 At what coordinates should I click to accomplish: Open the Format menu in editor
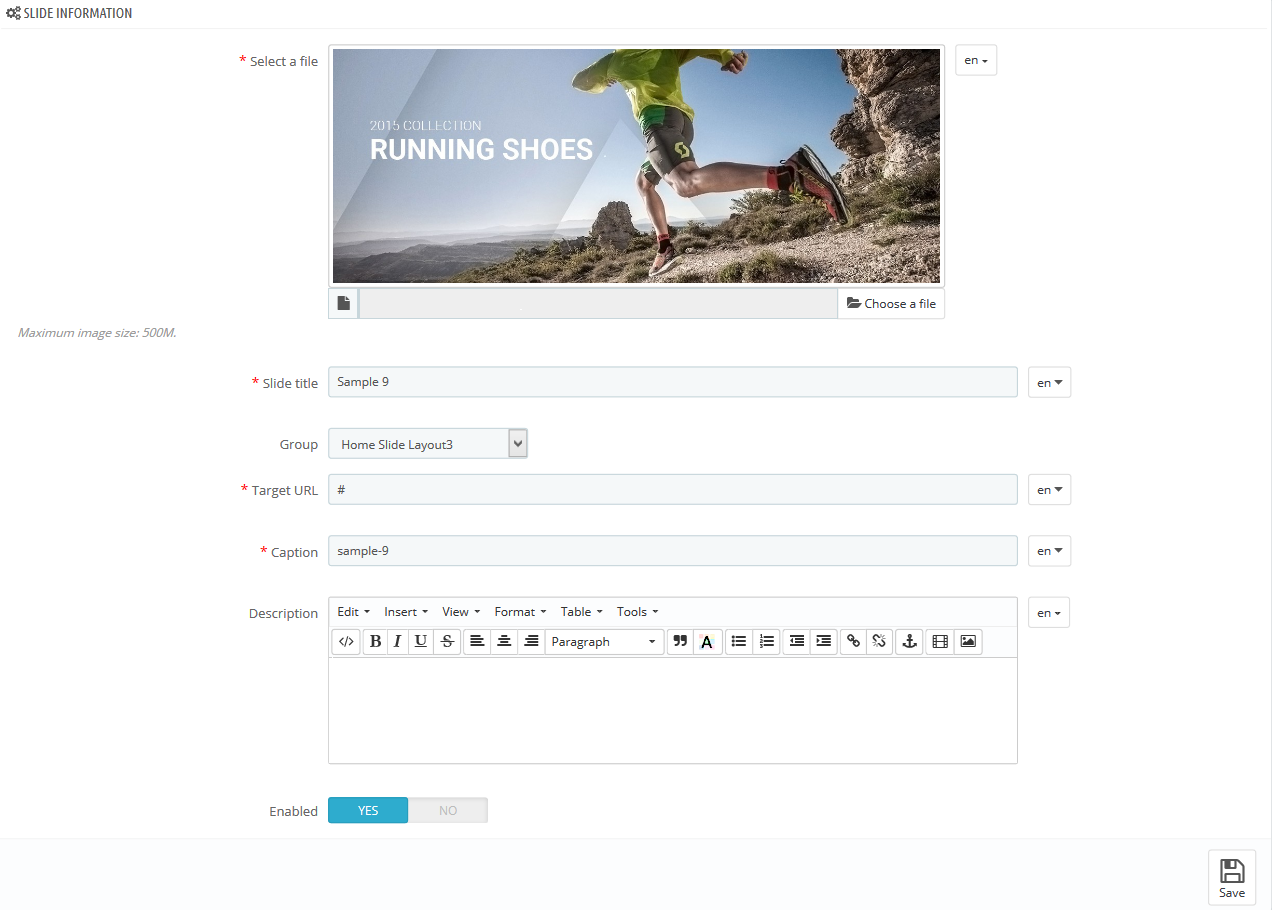click(520, 612)
